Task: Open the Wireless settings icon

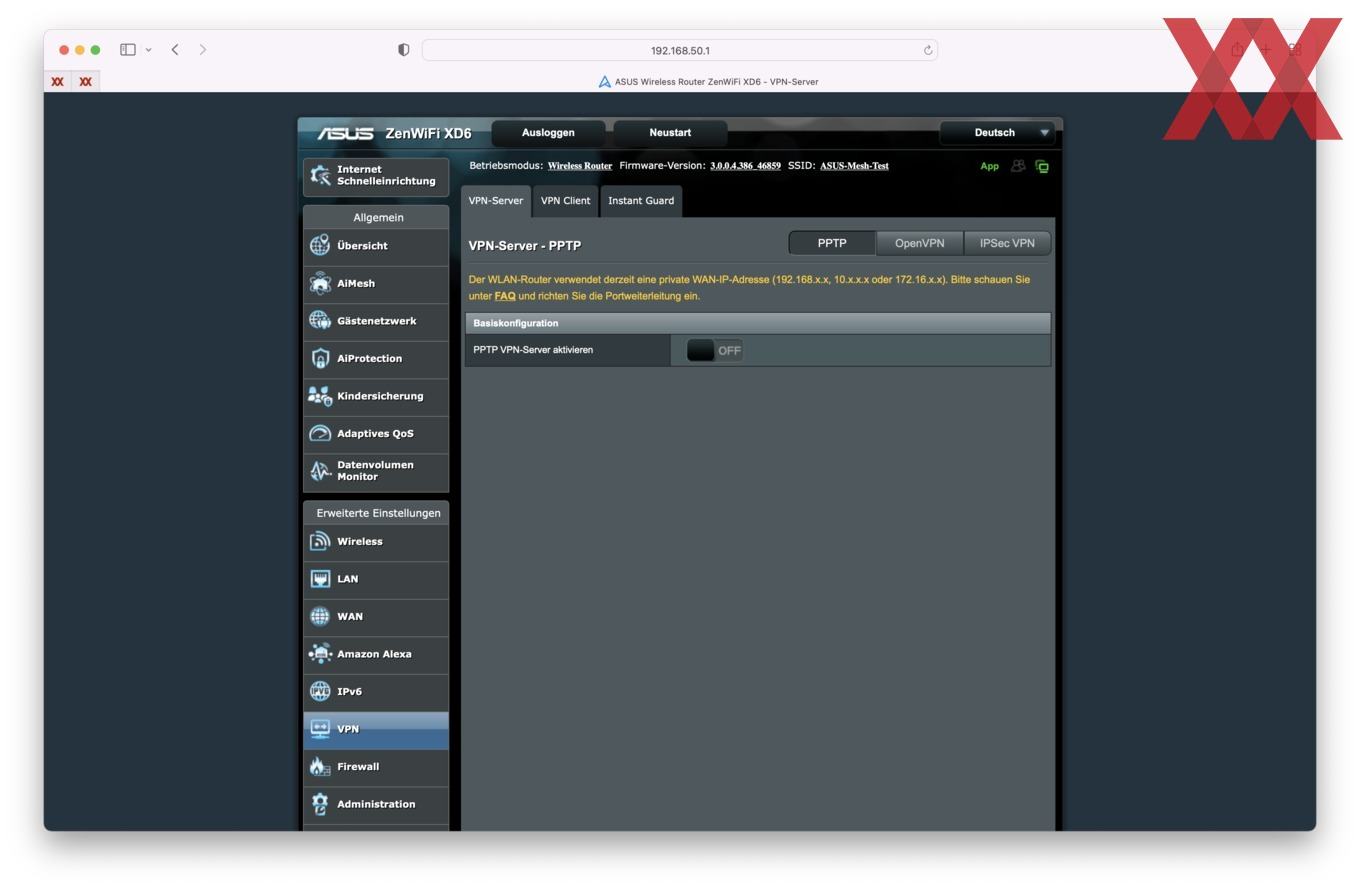Action: (320, 541)
